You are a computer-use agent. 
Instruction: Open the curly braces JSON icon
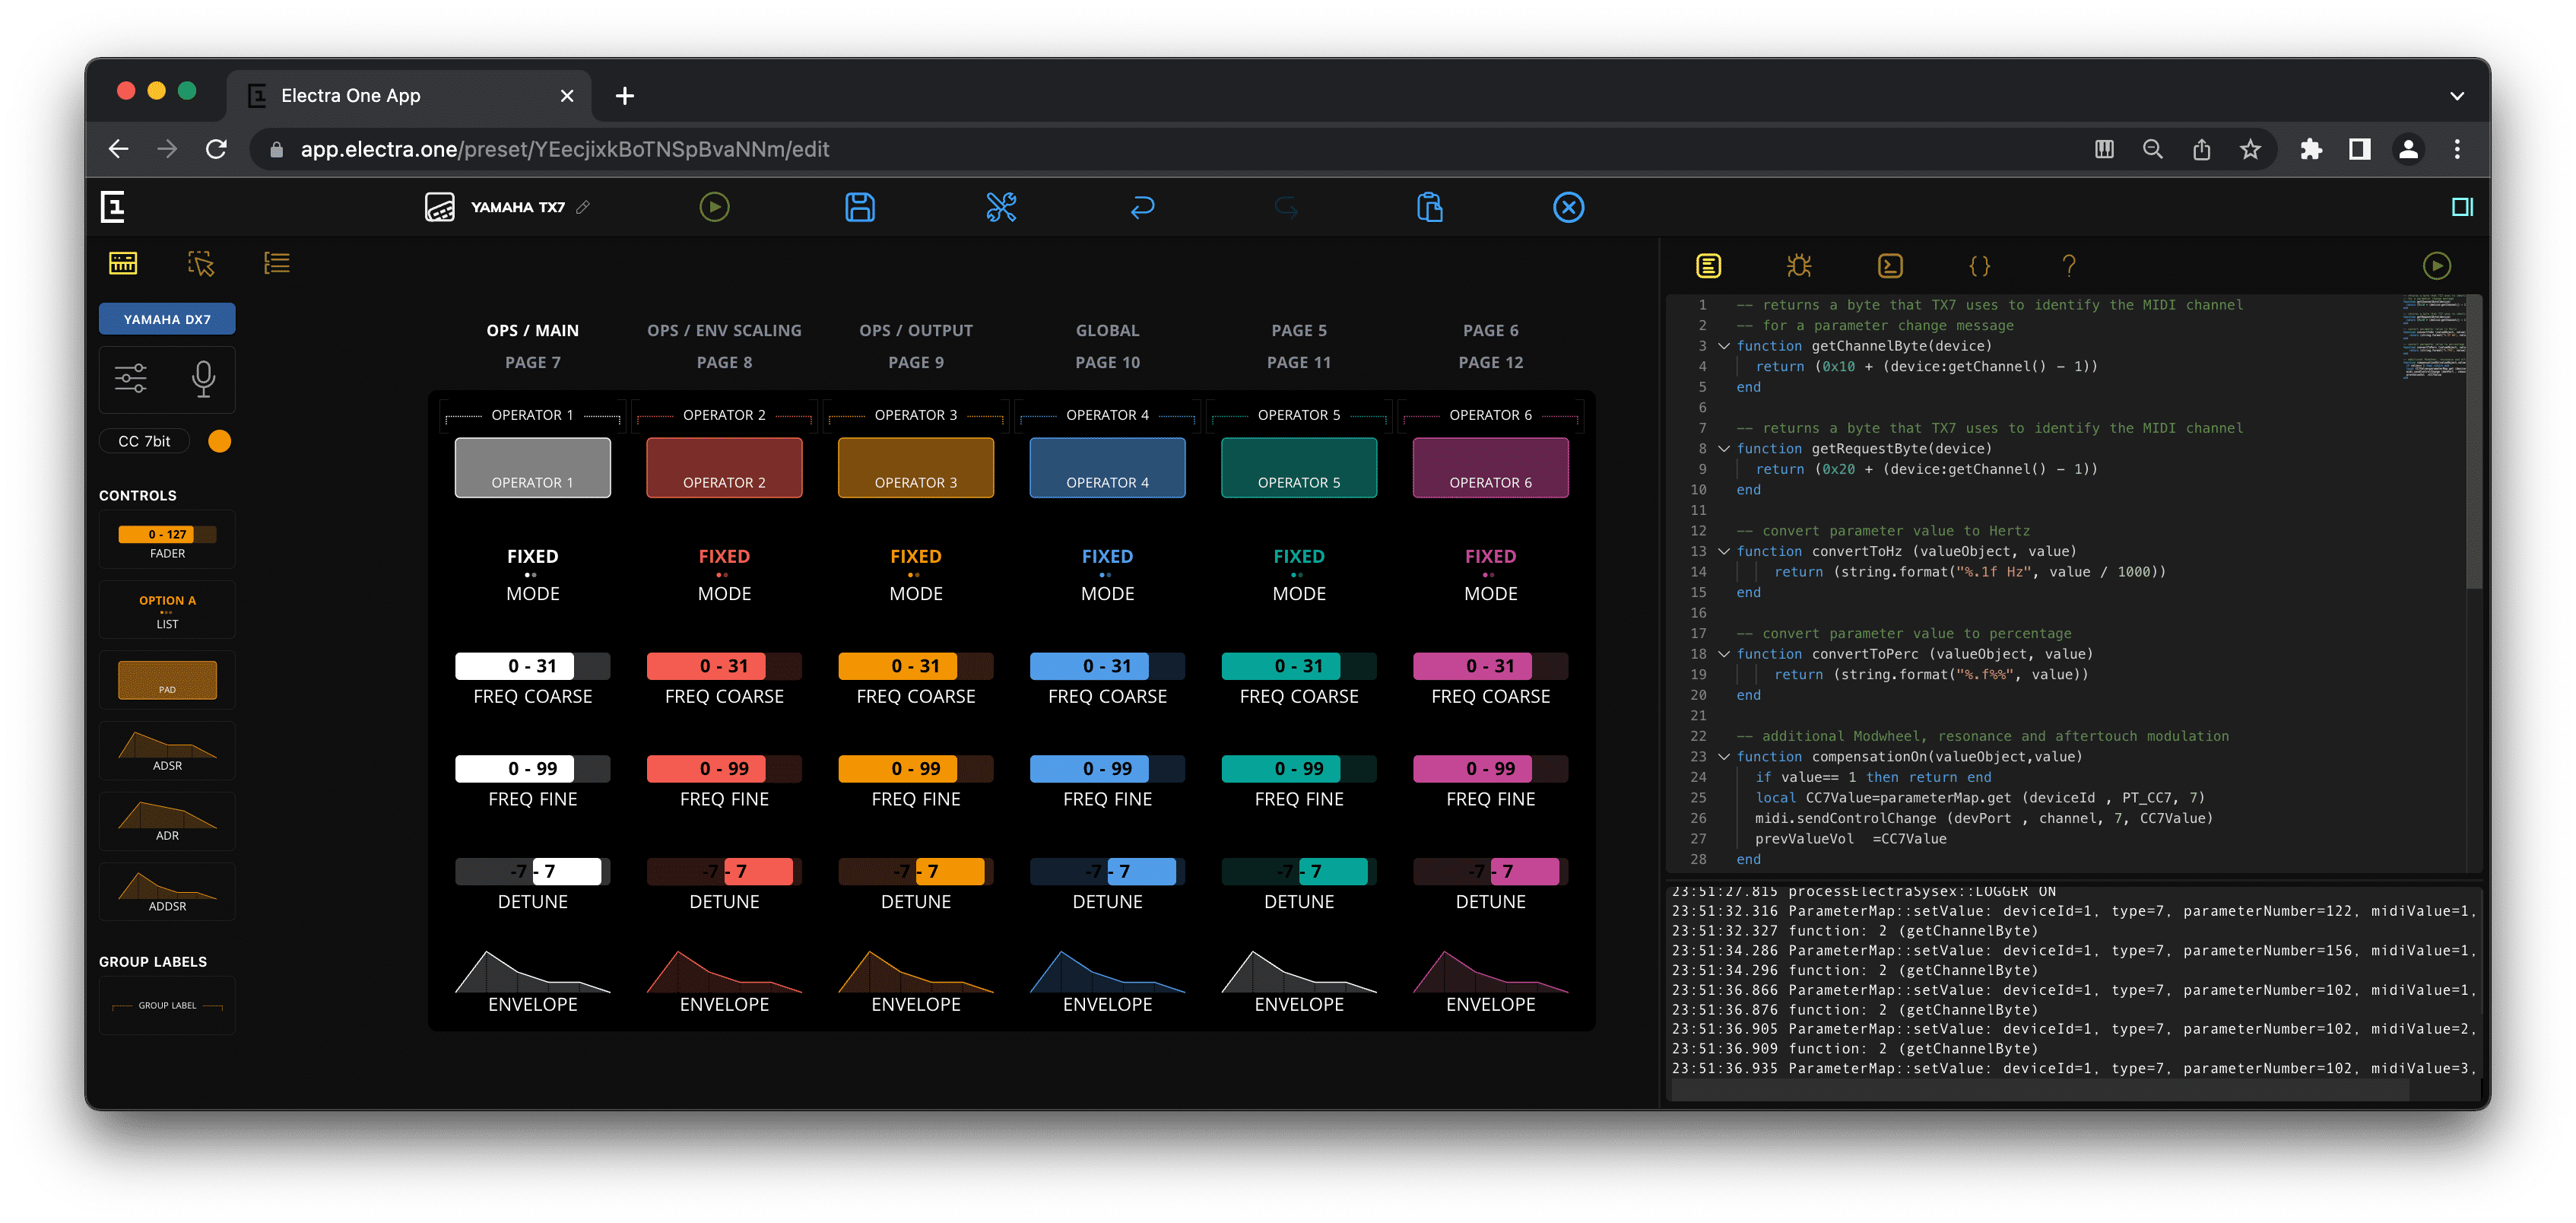pos(1979,265)
